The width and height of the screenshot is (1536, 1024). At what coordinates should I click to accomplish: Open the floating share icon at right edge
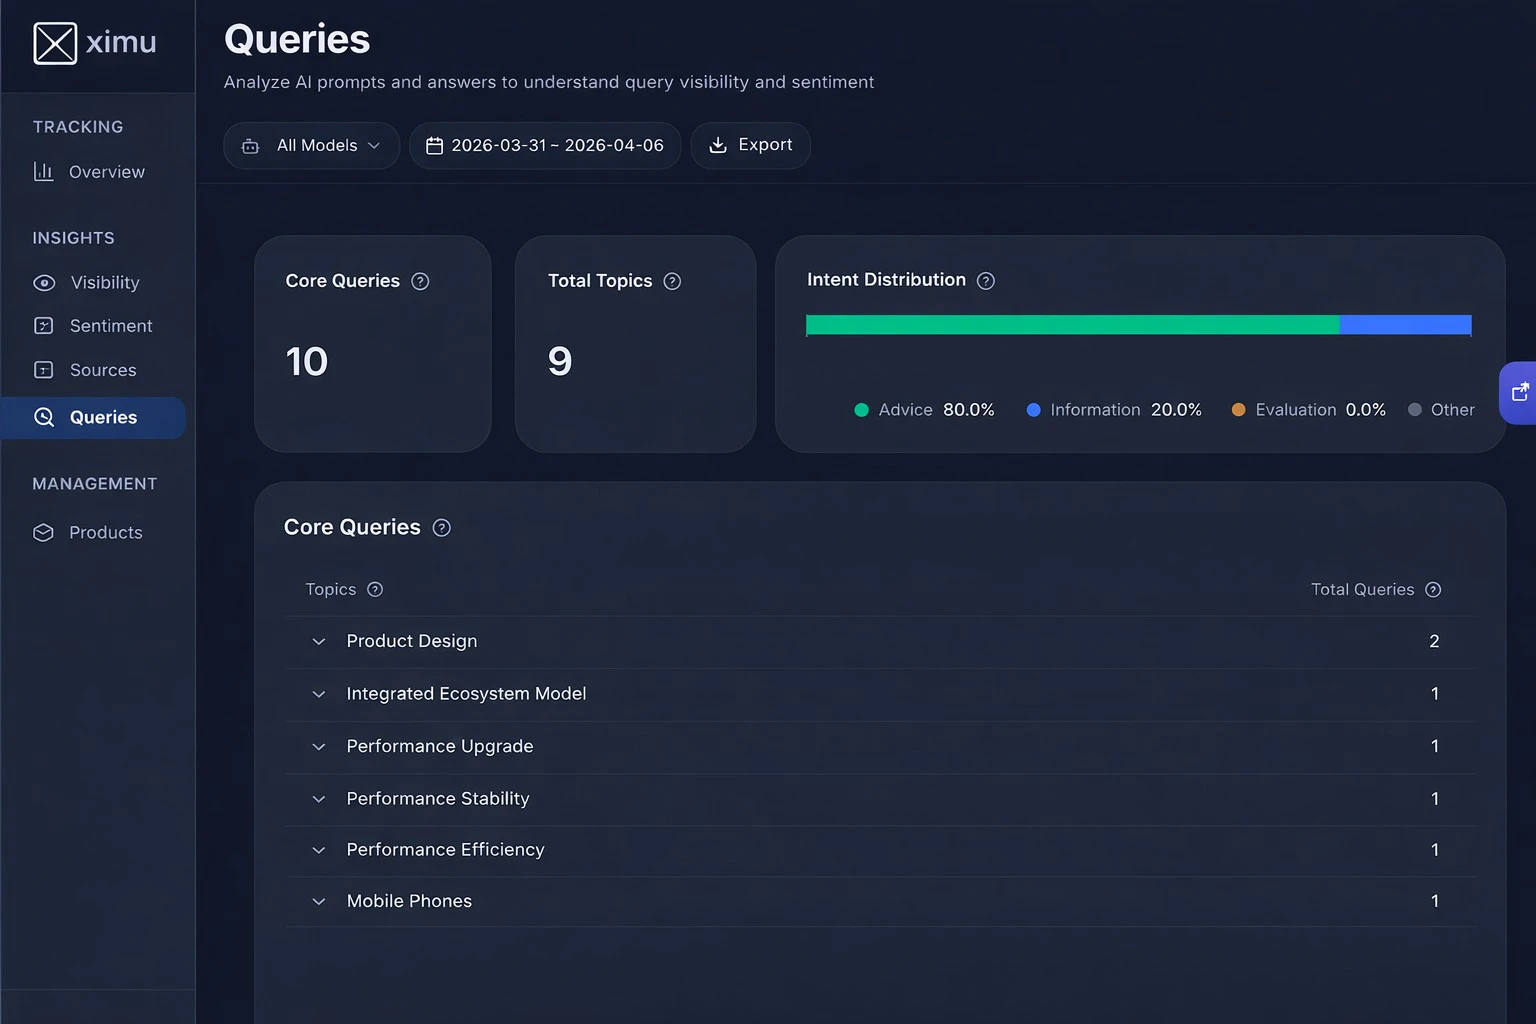click(x=1519, y=393)
